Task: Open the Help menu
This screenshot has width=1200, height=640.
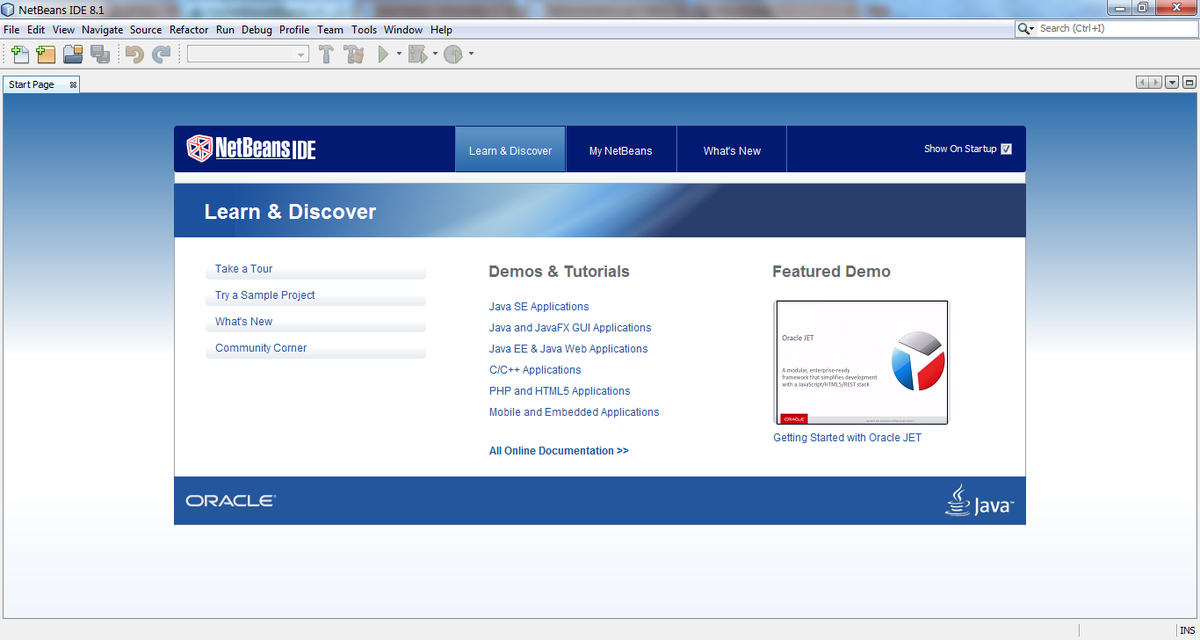Action: [x=441, y=30]
